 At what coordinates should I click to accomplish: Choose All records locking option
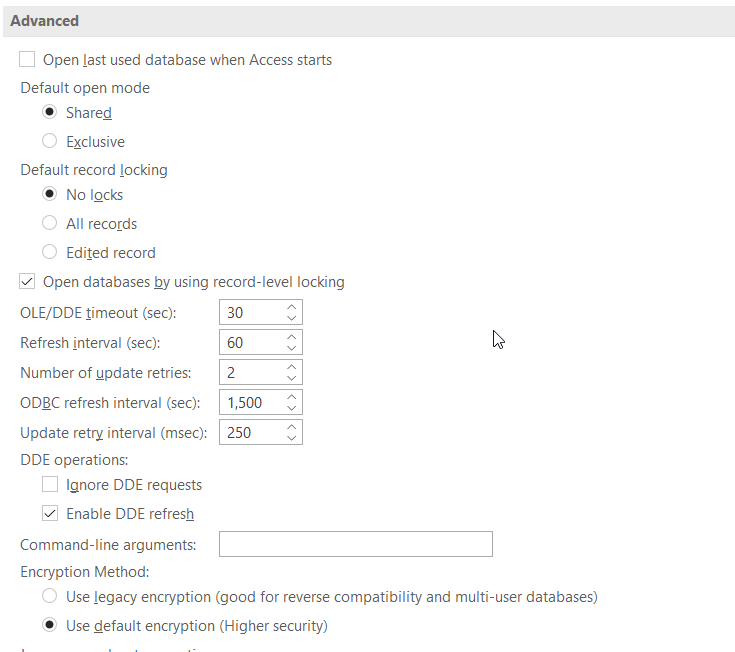coord(50,224)
